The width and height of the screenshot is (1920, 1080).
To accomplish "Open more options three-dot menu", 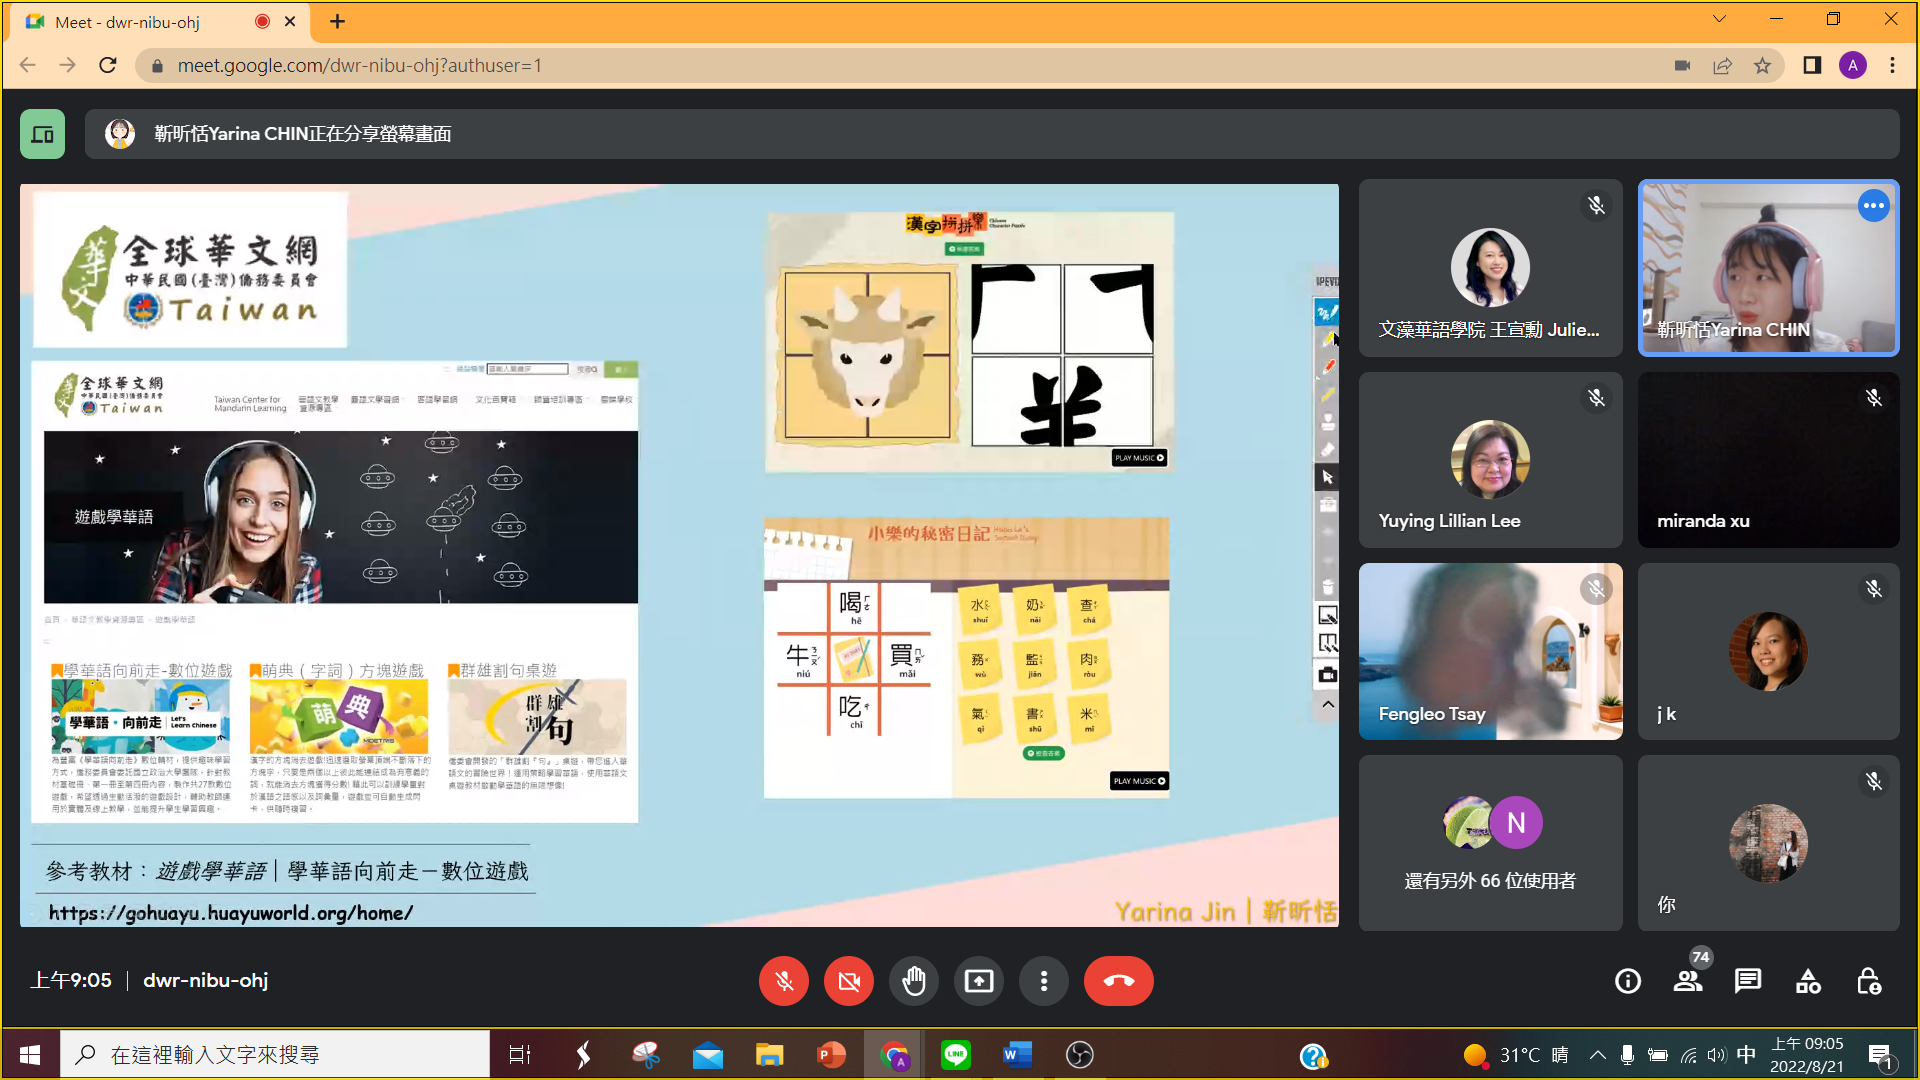I will (1044, 981).
